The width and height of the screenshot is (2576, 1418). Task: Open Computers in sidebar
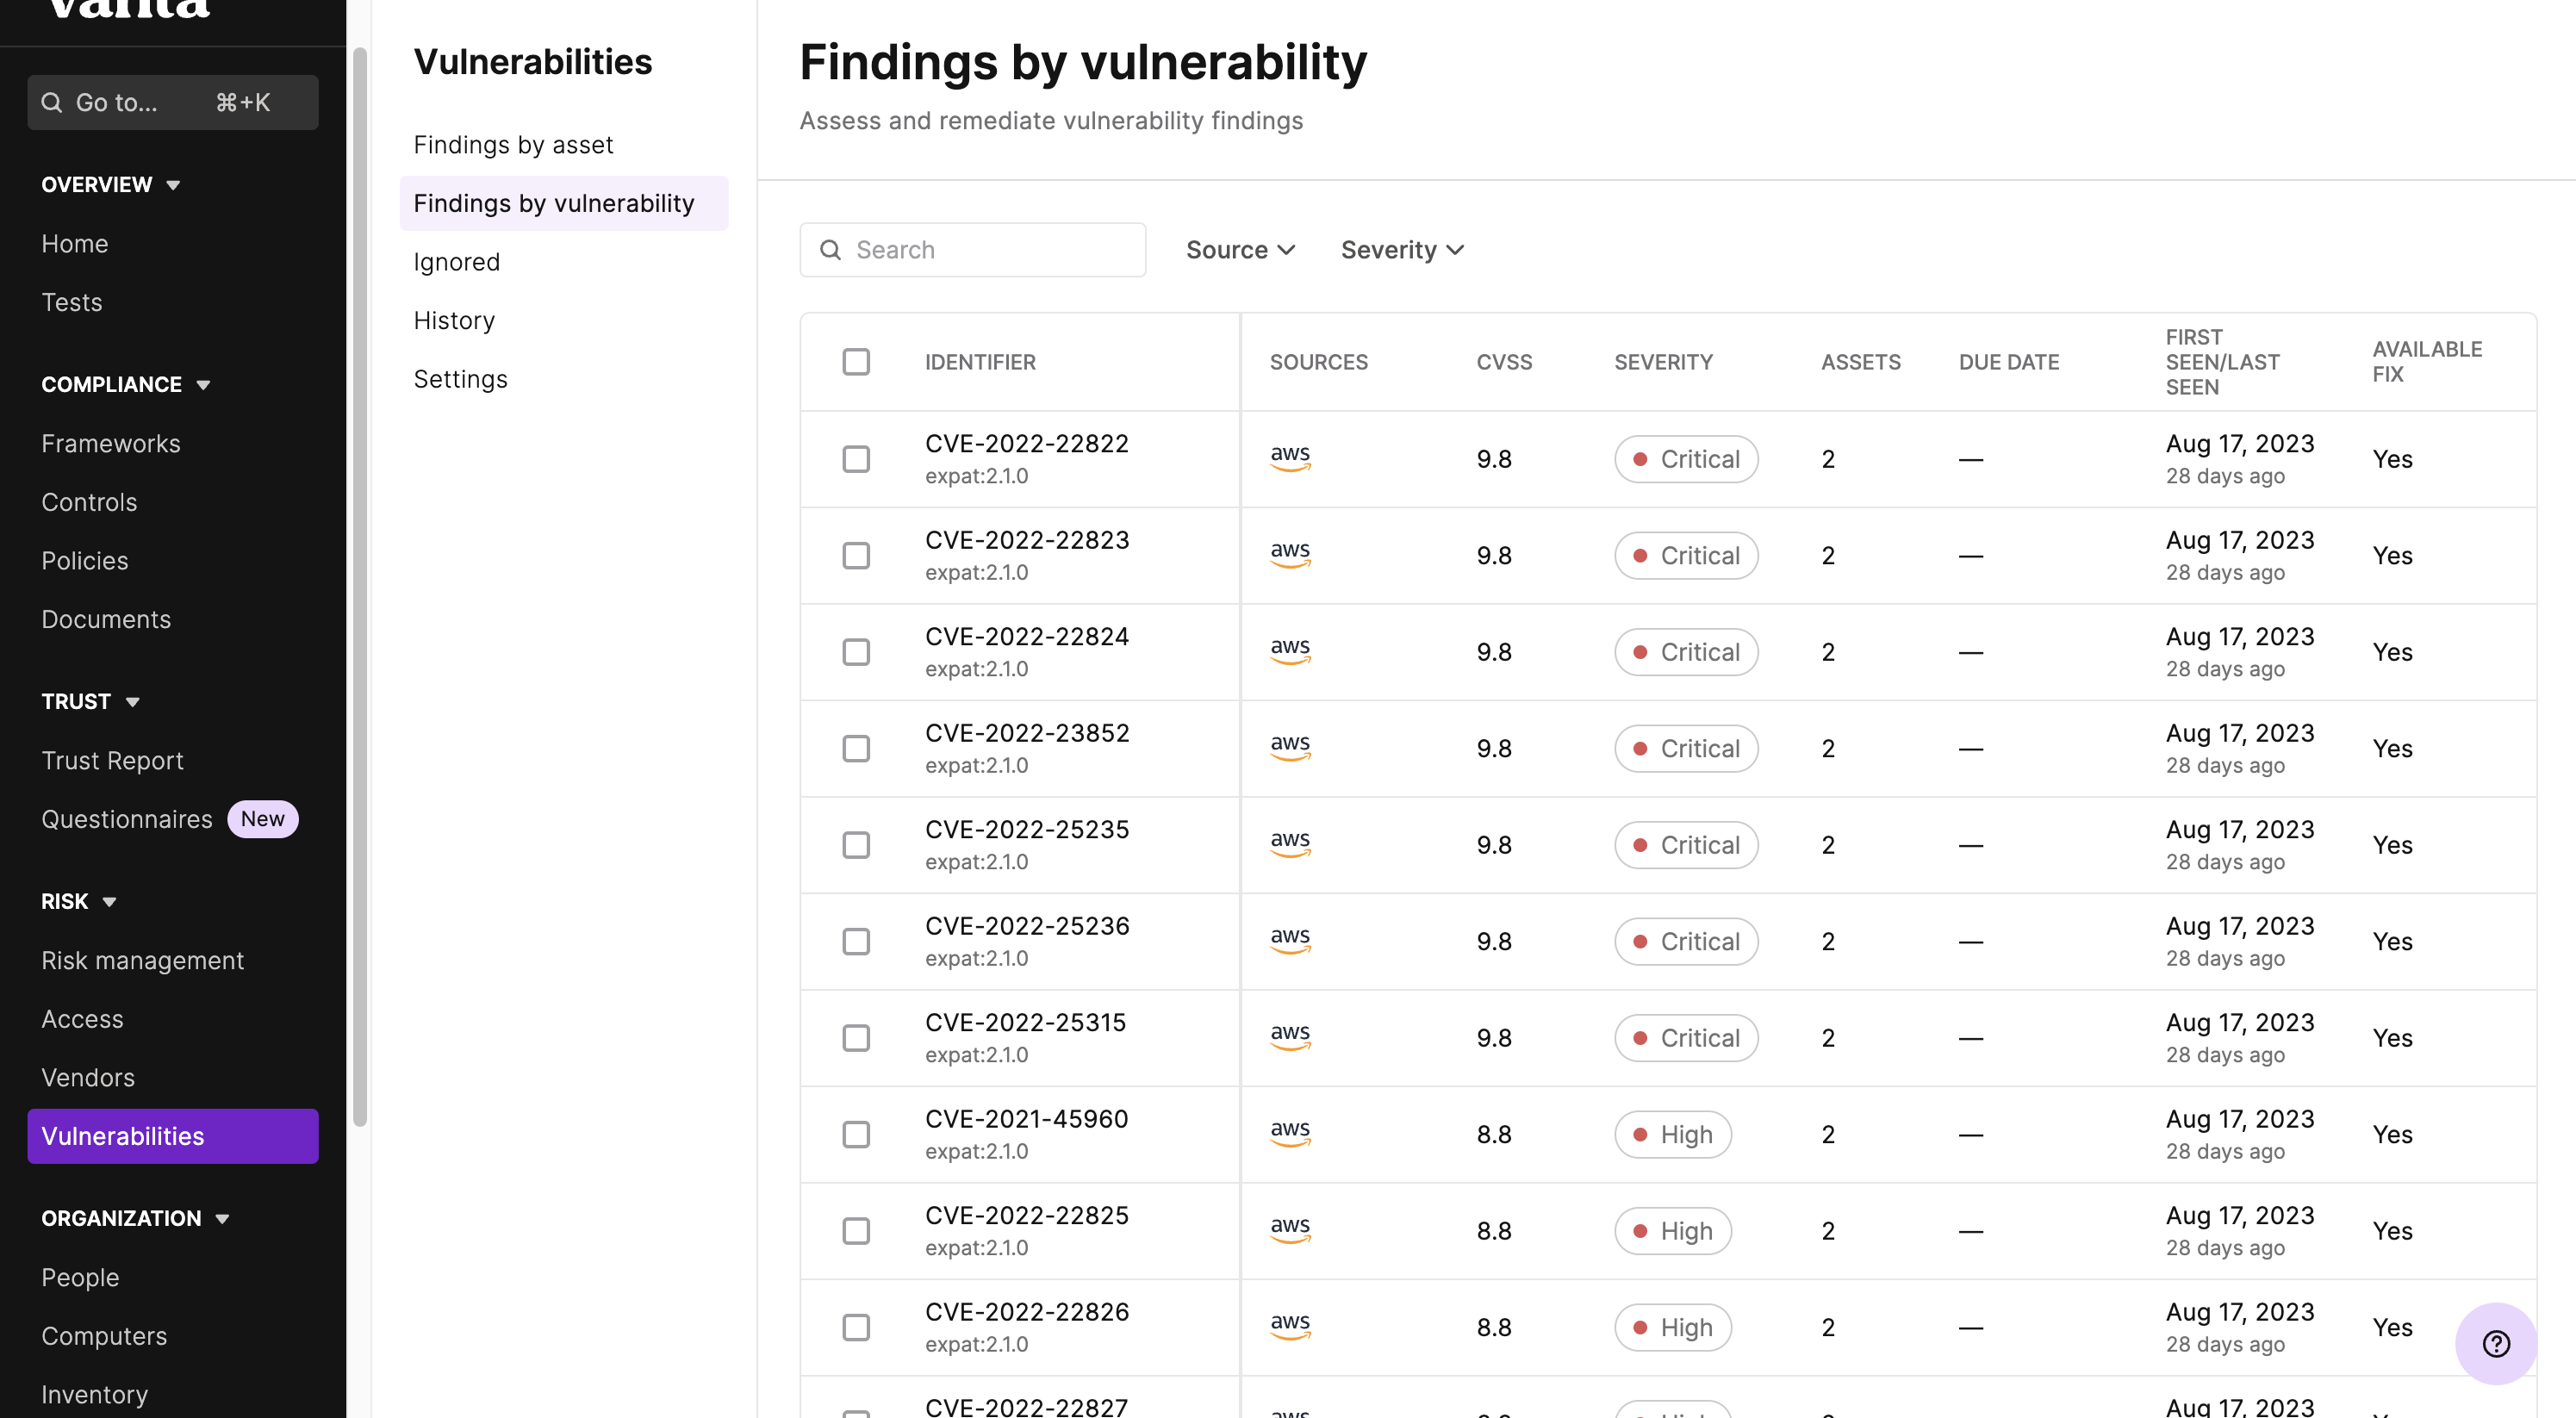pyautogui.click(x=104, y=1336)
